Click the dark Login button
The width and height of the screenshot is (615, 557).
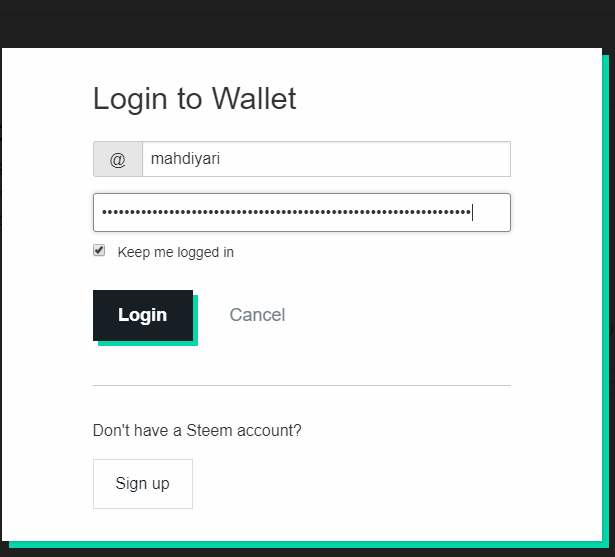[143, 315]
